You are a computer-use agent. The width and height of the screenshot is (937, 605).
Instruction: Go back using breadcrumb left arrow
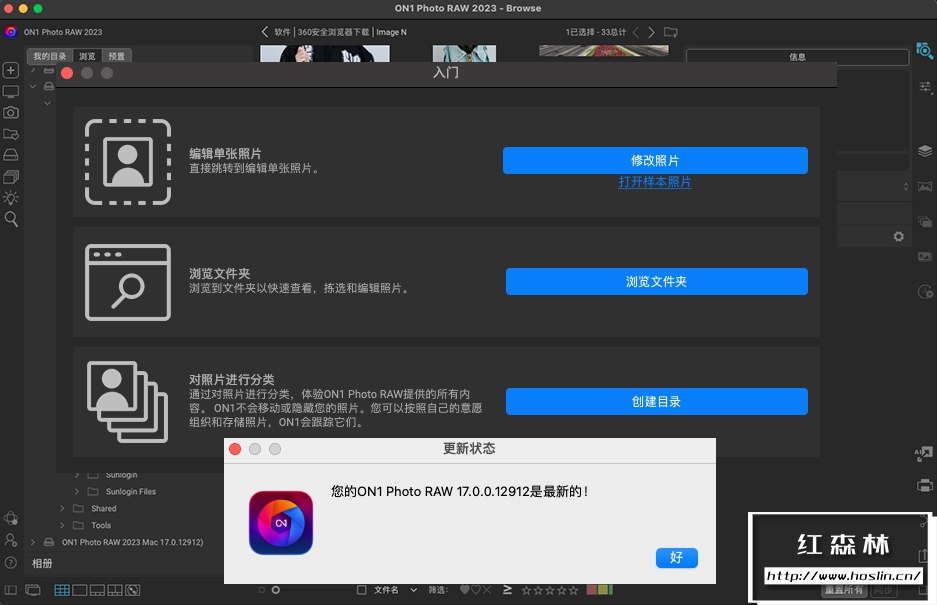tap(265, 32)
